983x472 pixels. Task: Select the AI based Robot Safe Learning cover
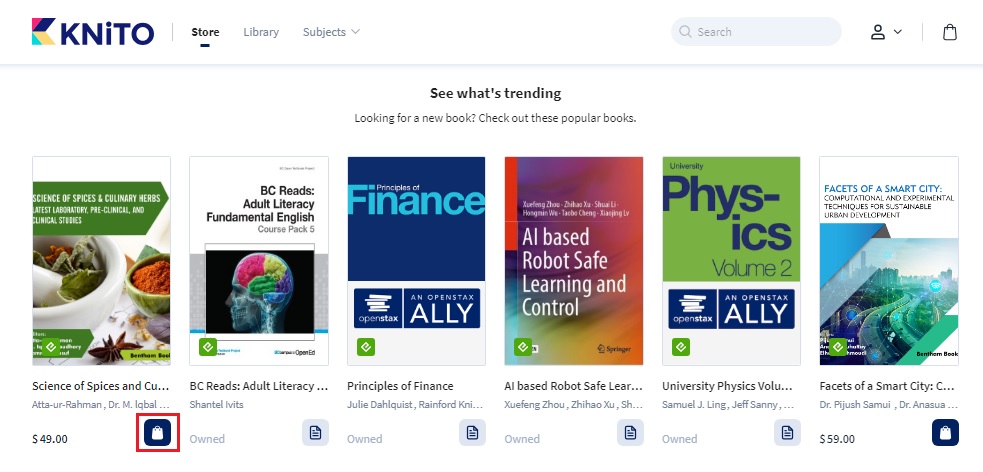[573, 260]
